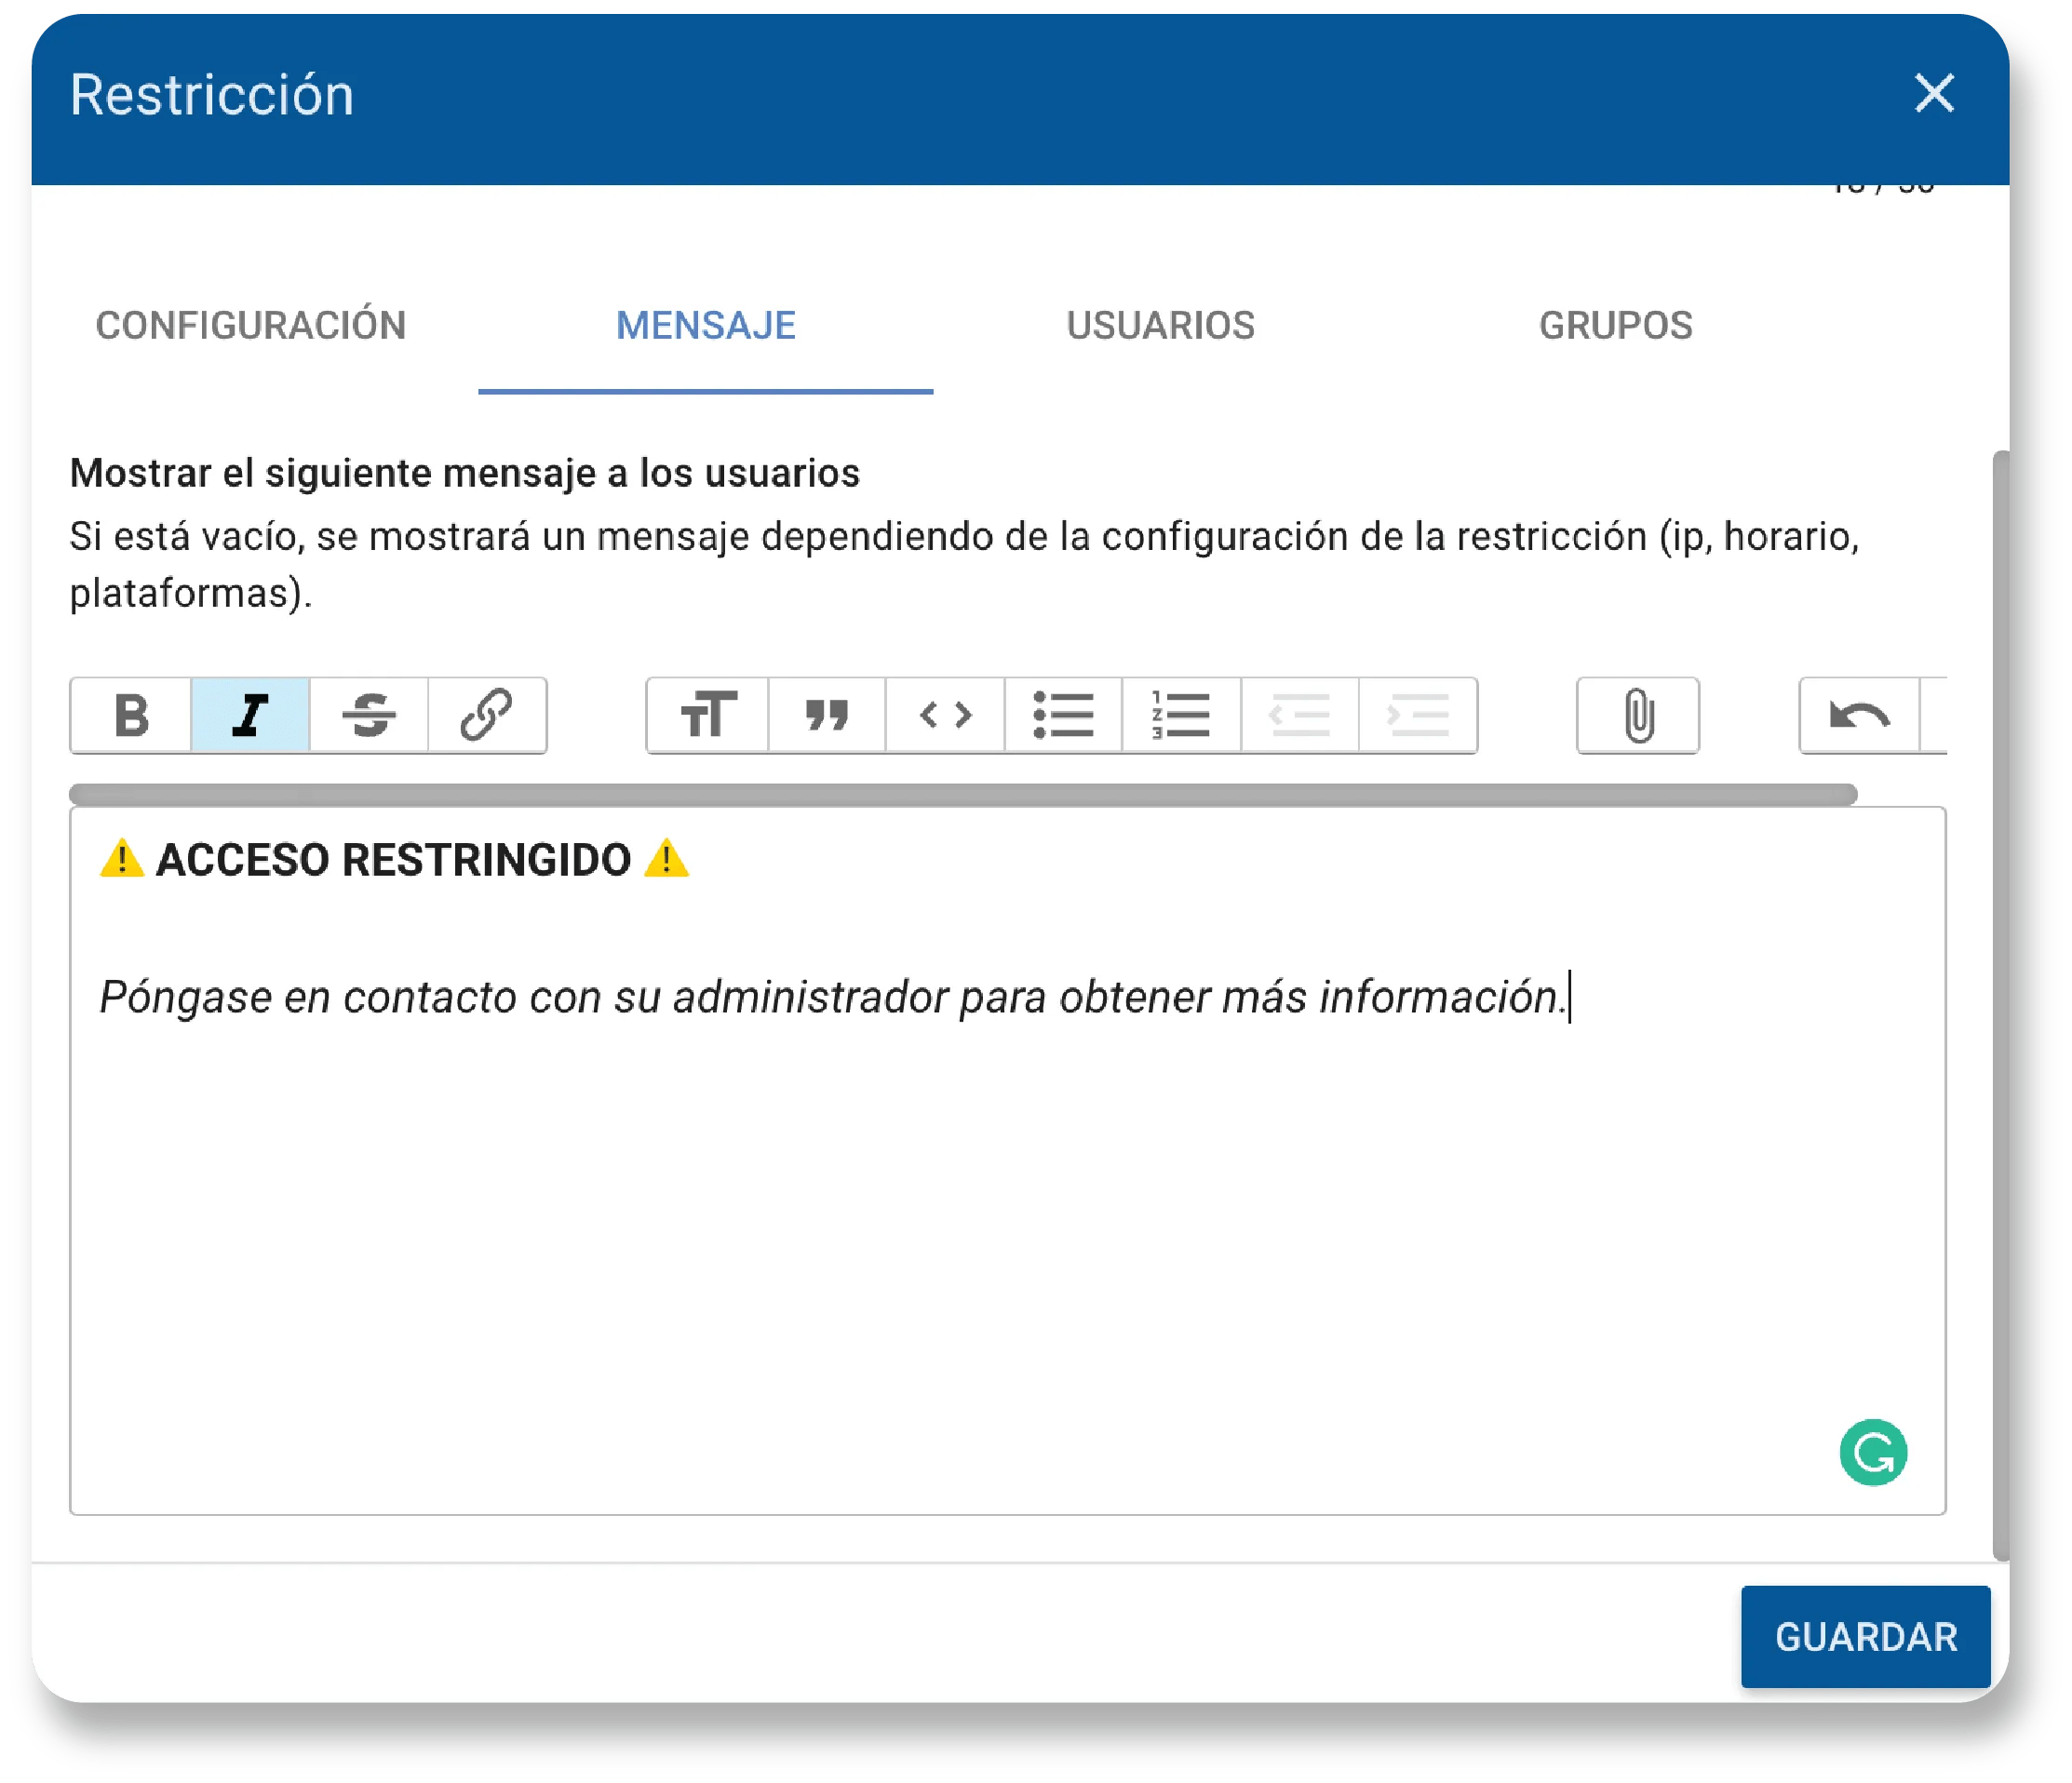Screen dimensions: 2072x1783
Task: Decrease indent level of list
Action: click(x=1299, y=715)
